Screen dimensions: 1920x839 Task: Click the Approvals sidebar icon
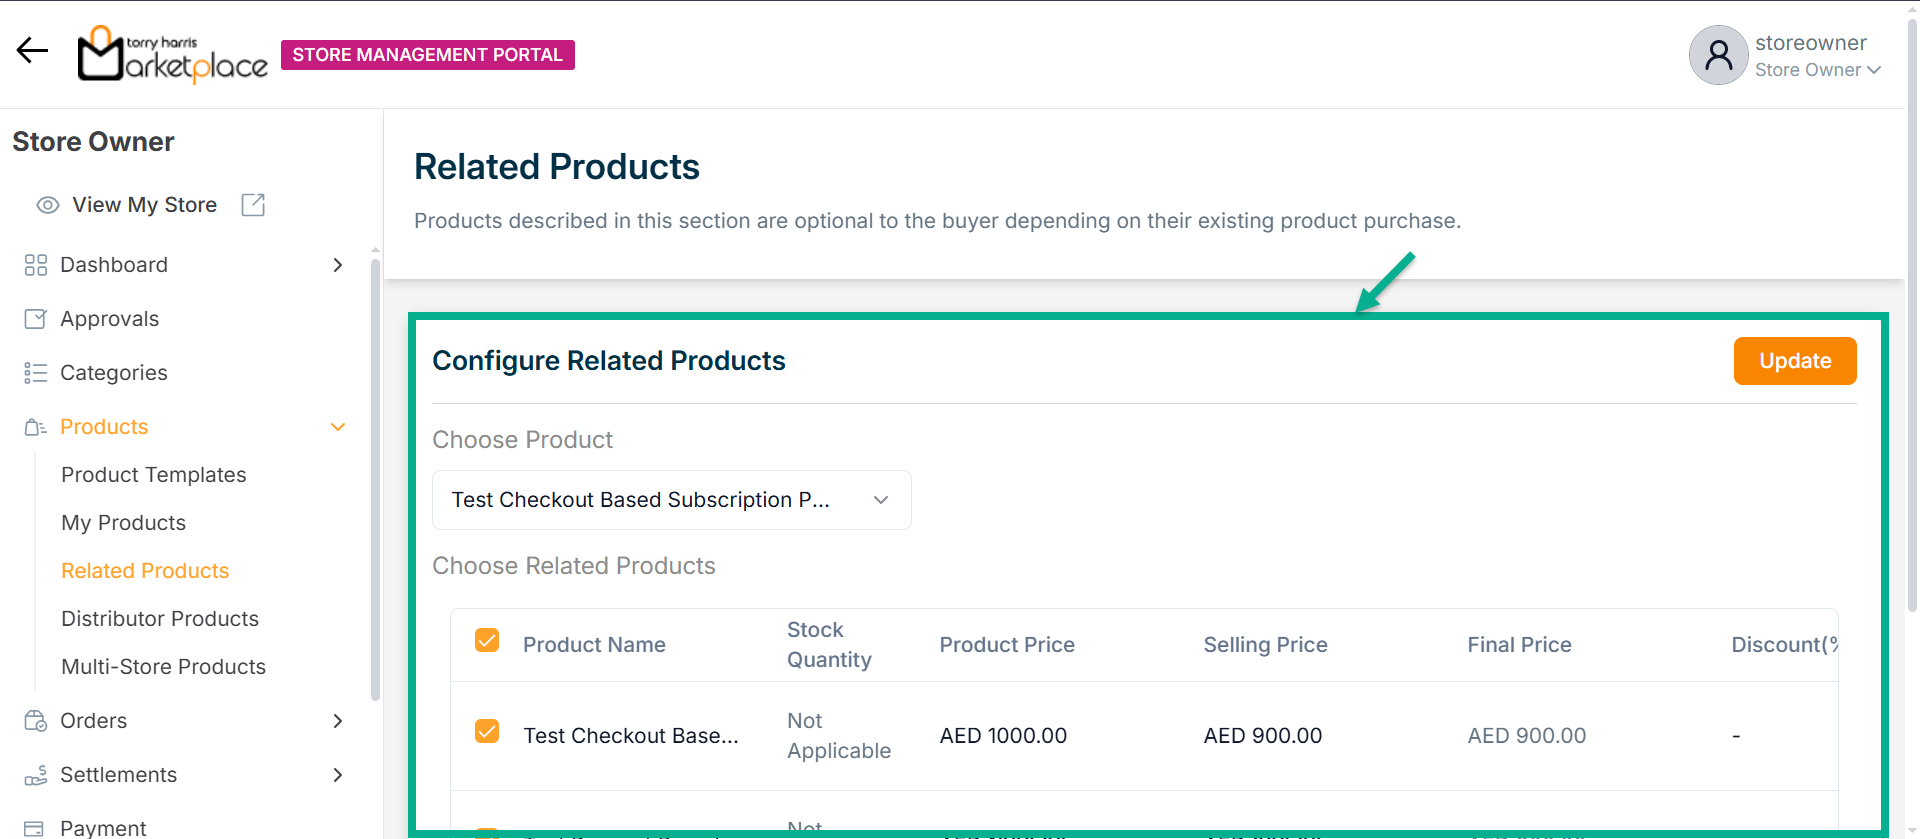35,319
